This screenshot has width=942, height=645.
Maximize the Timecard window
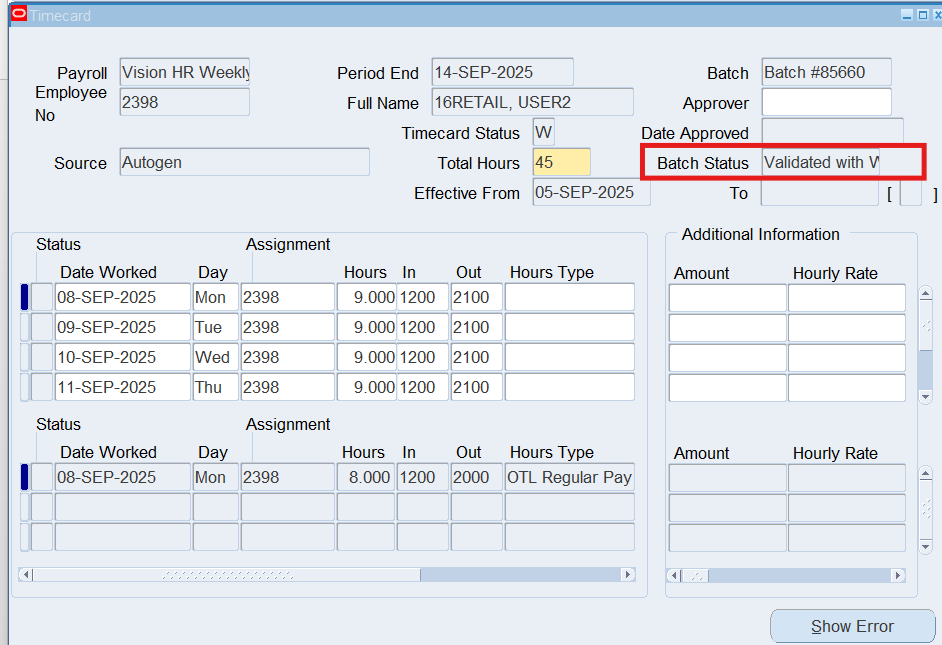(x=922, y=15)
